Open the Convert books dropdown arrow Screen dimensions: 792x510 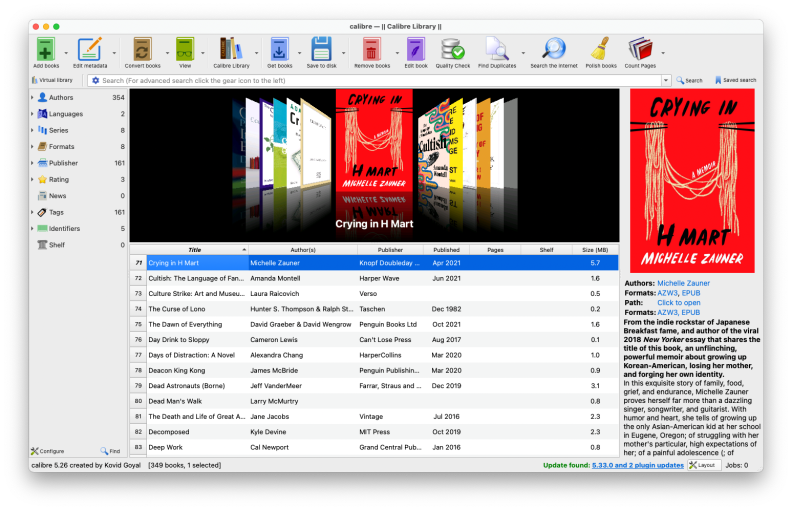(x=167, y=53)
